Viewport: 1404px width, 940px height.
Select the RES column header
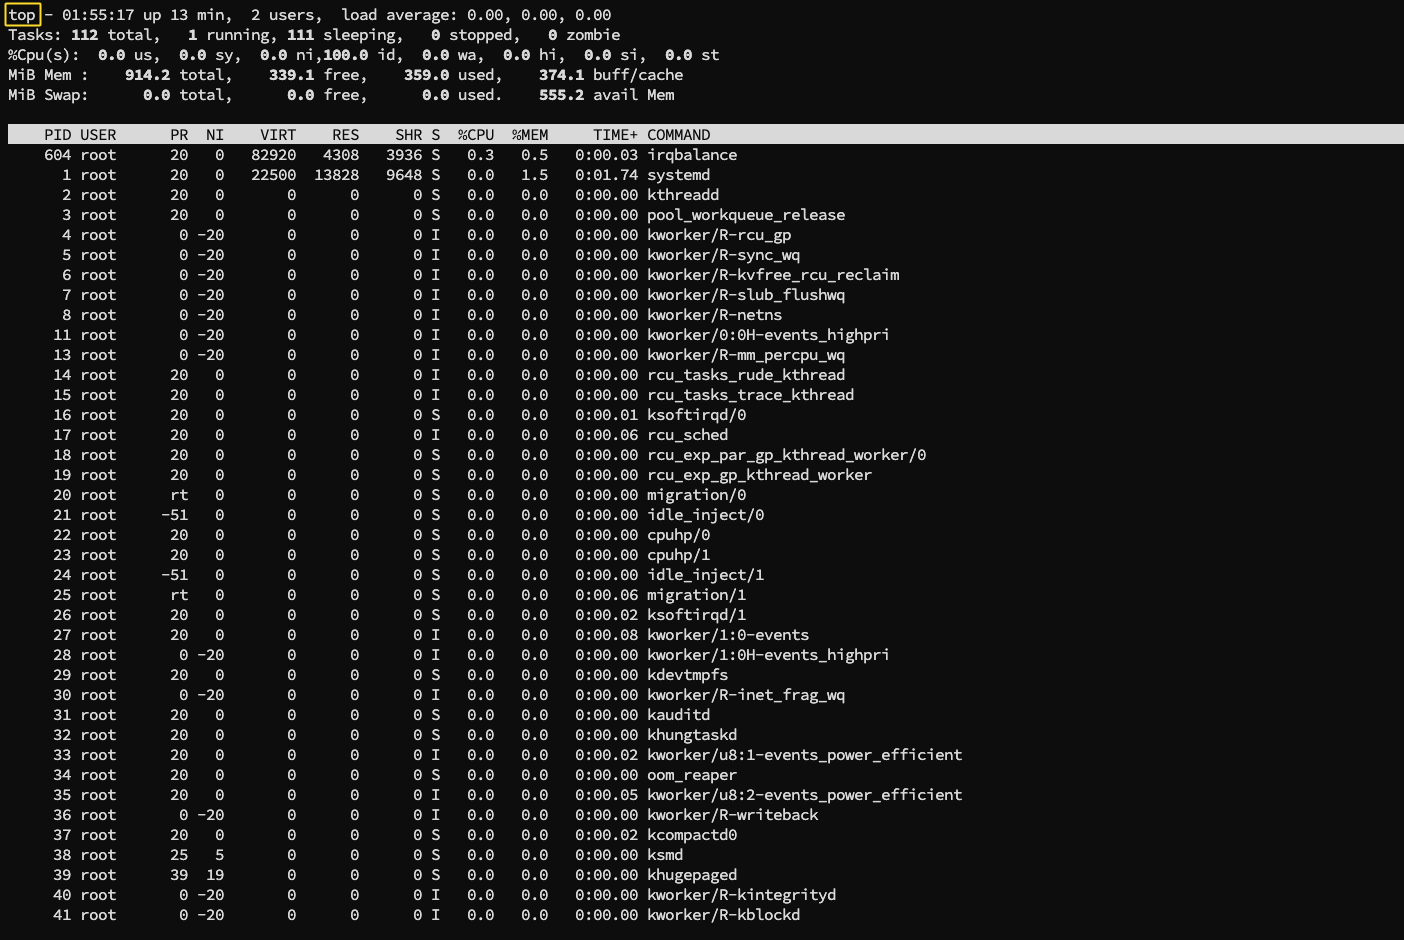tap(346, 135)
